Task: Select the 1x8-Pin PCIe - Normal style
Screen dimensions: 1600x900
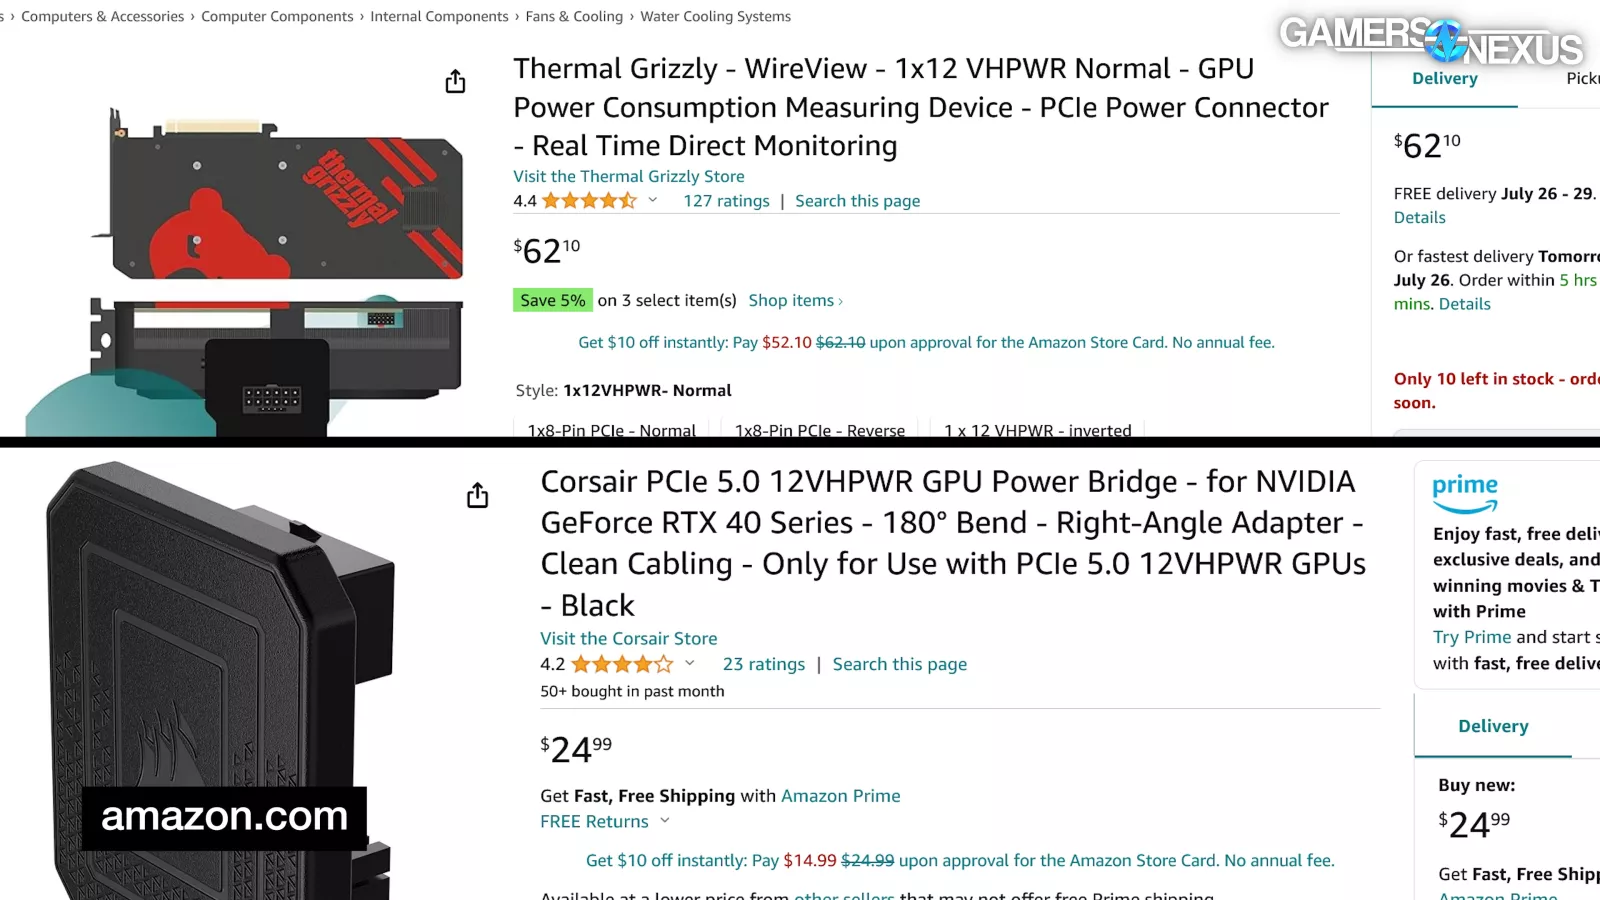Action: pyautogui.click(x=611, y=428)
